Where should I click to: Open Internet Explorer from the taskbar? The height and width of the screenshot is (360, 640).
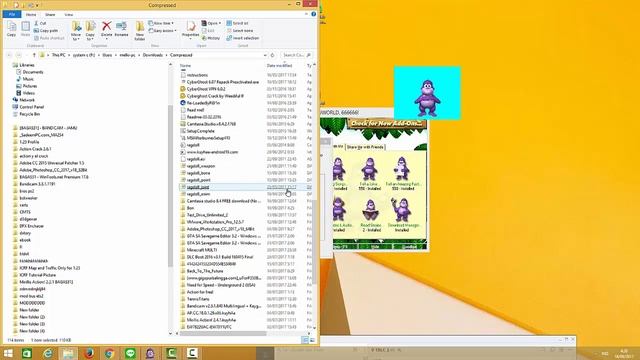pyautogui.click(x=47, y=353)
